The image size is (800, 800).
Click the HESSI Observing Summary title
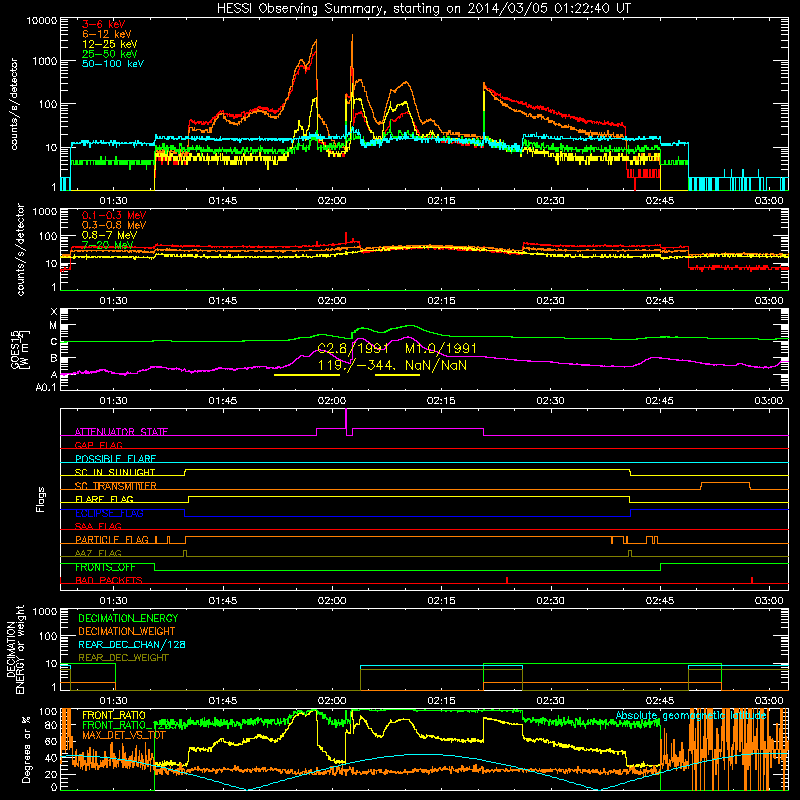click(424, 9)
